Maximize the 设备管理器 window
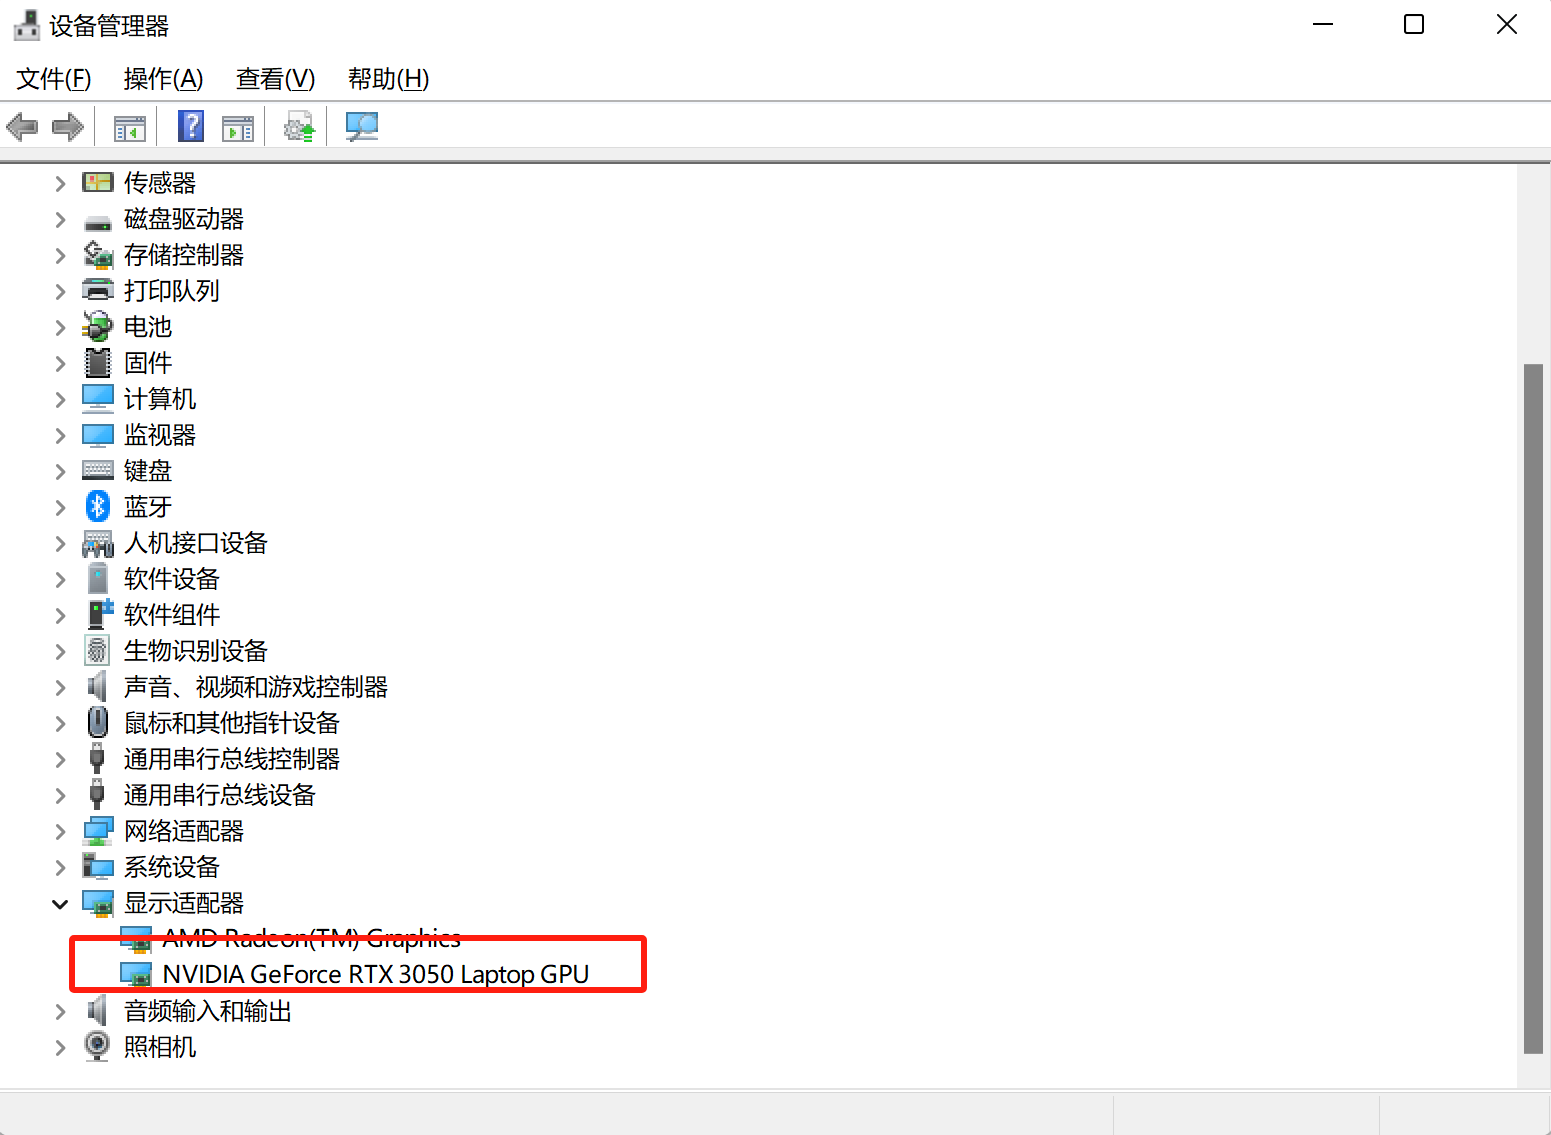Screen dimensions: 1551x1135 [1414, 24]
